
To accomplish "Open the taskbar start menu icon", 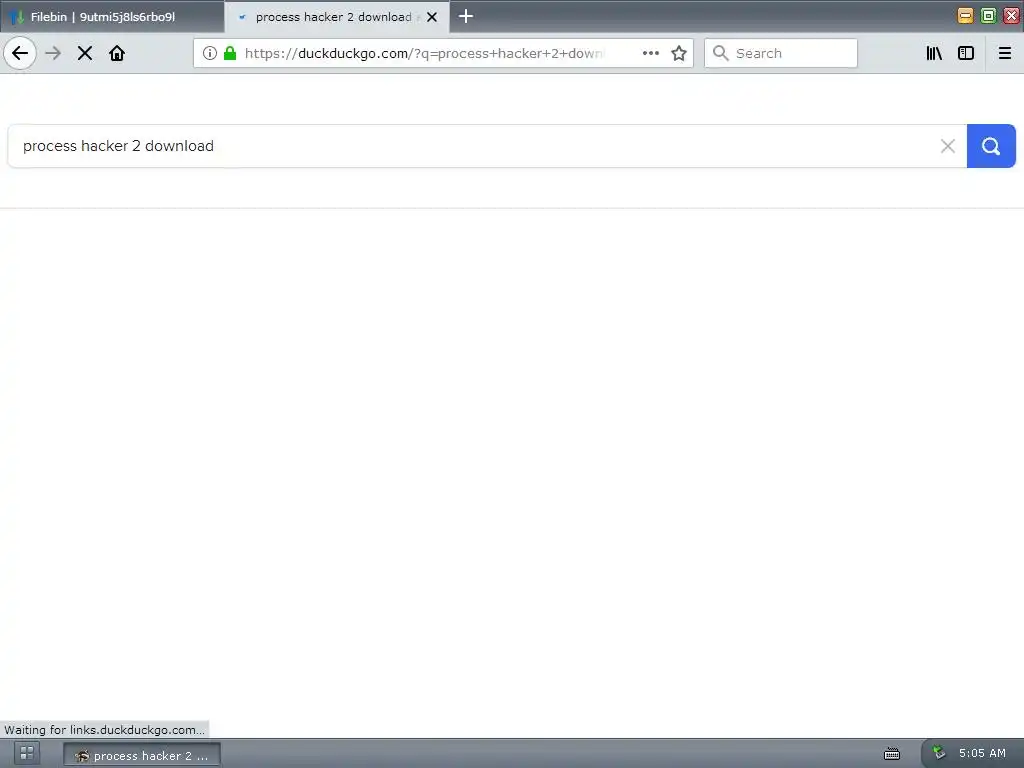I will (27, 754).
